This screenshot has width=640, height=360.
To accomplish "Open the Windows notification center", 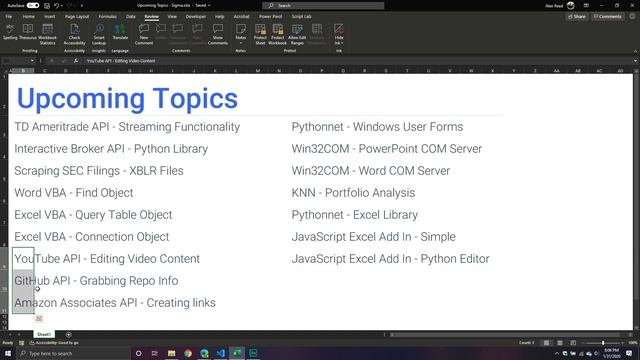I will [629, 353].
